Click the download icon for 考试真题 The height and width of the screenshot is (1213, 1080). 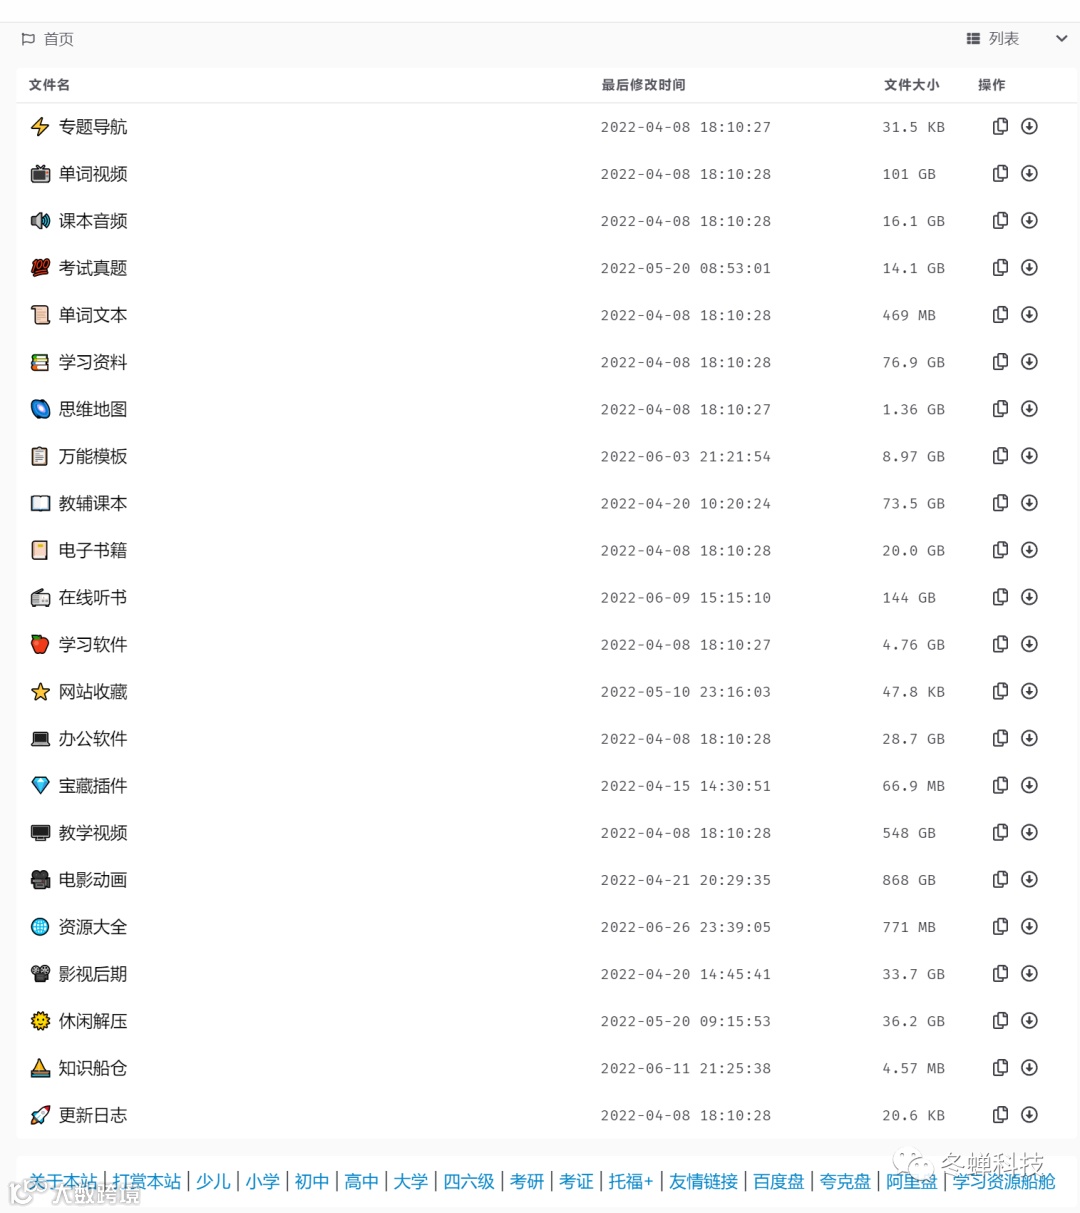point(1029,268)
